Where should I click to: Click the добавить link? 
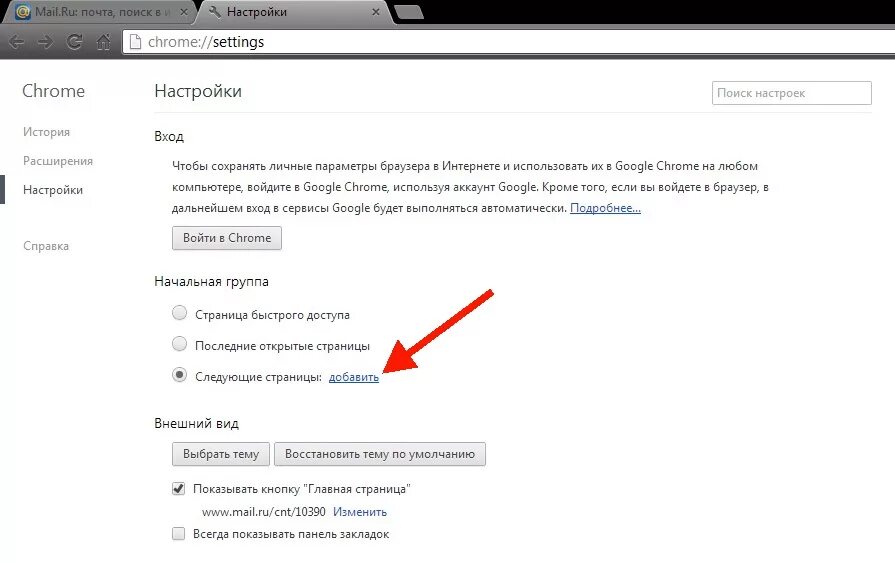[x=354, y=377]
